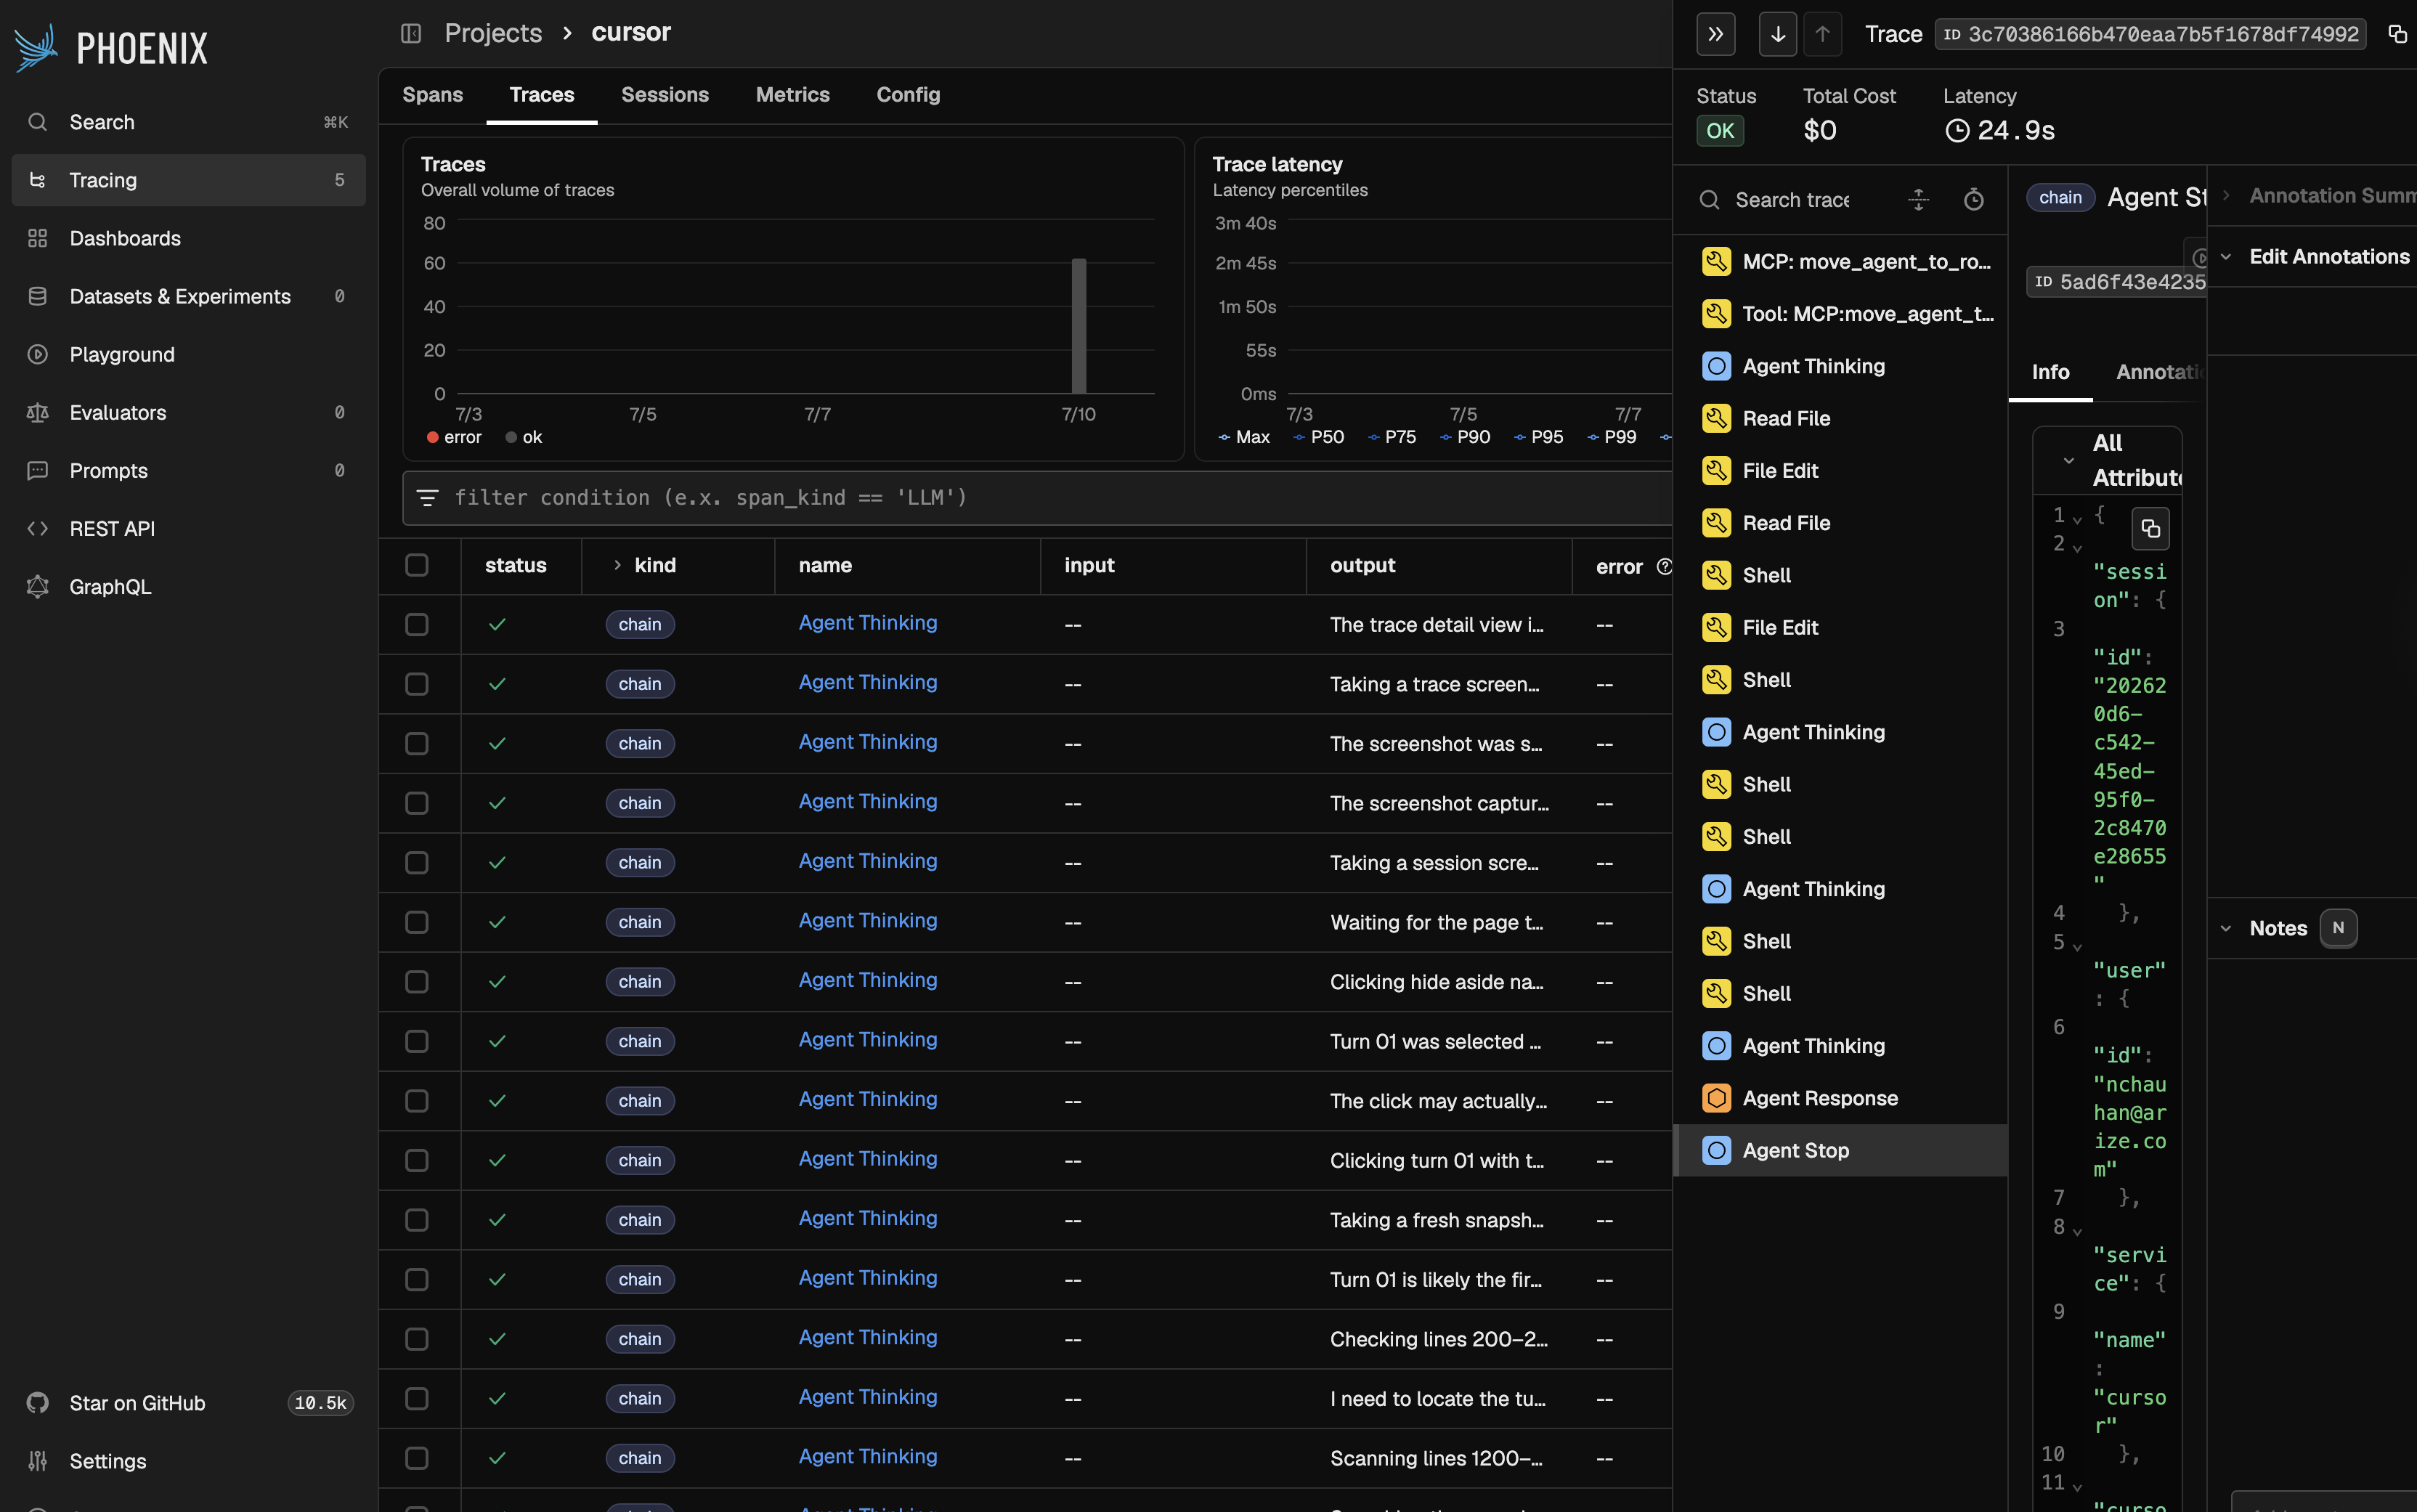Go to next trace using down arrow

coord(1778,34)
